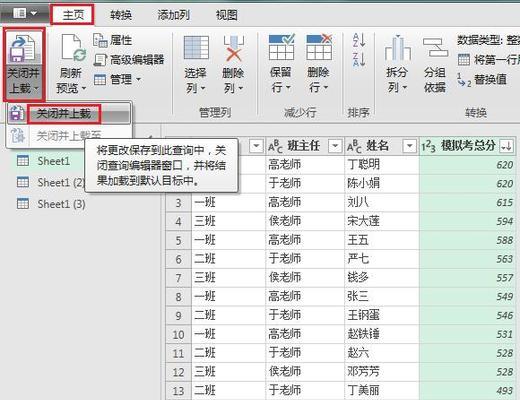Select cell 赵铁锤
Screen dimensions: 520x400
coord(382,334)
